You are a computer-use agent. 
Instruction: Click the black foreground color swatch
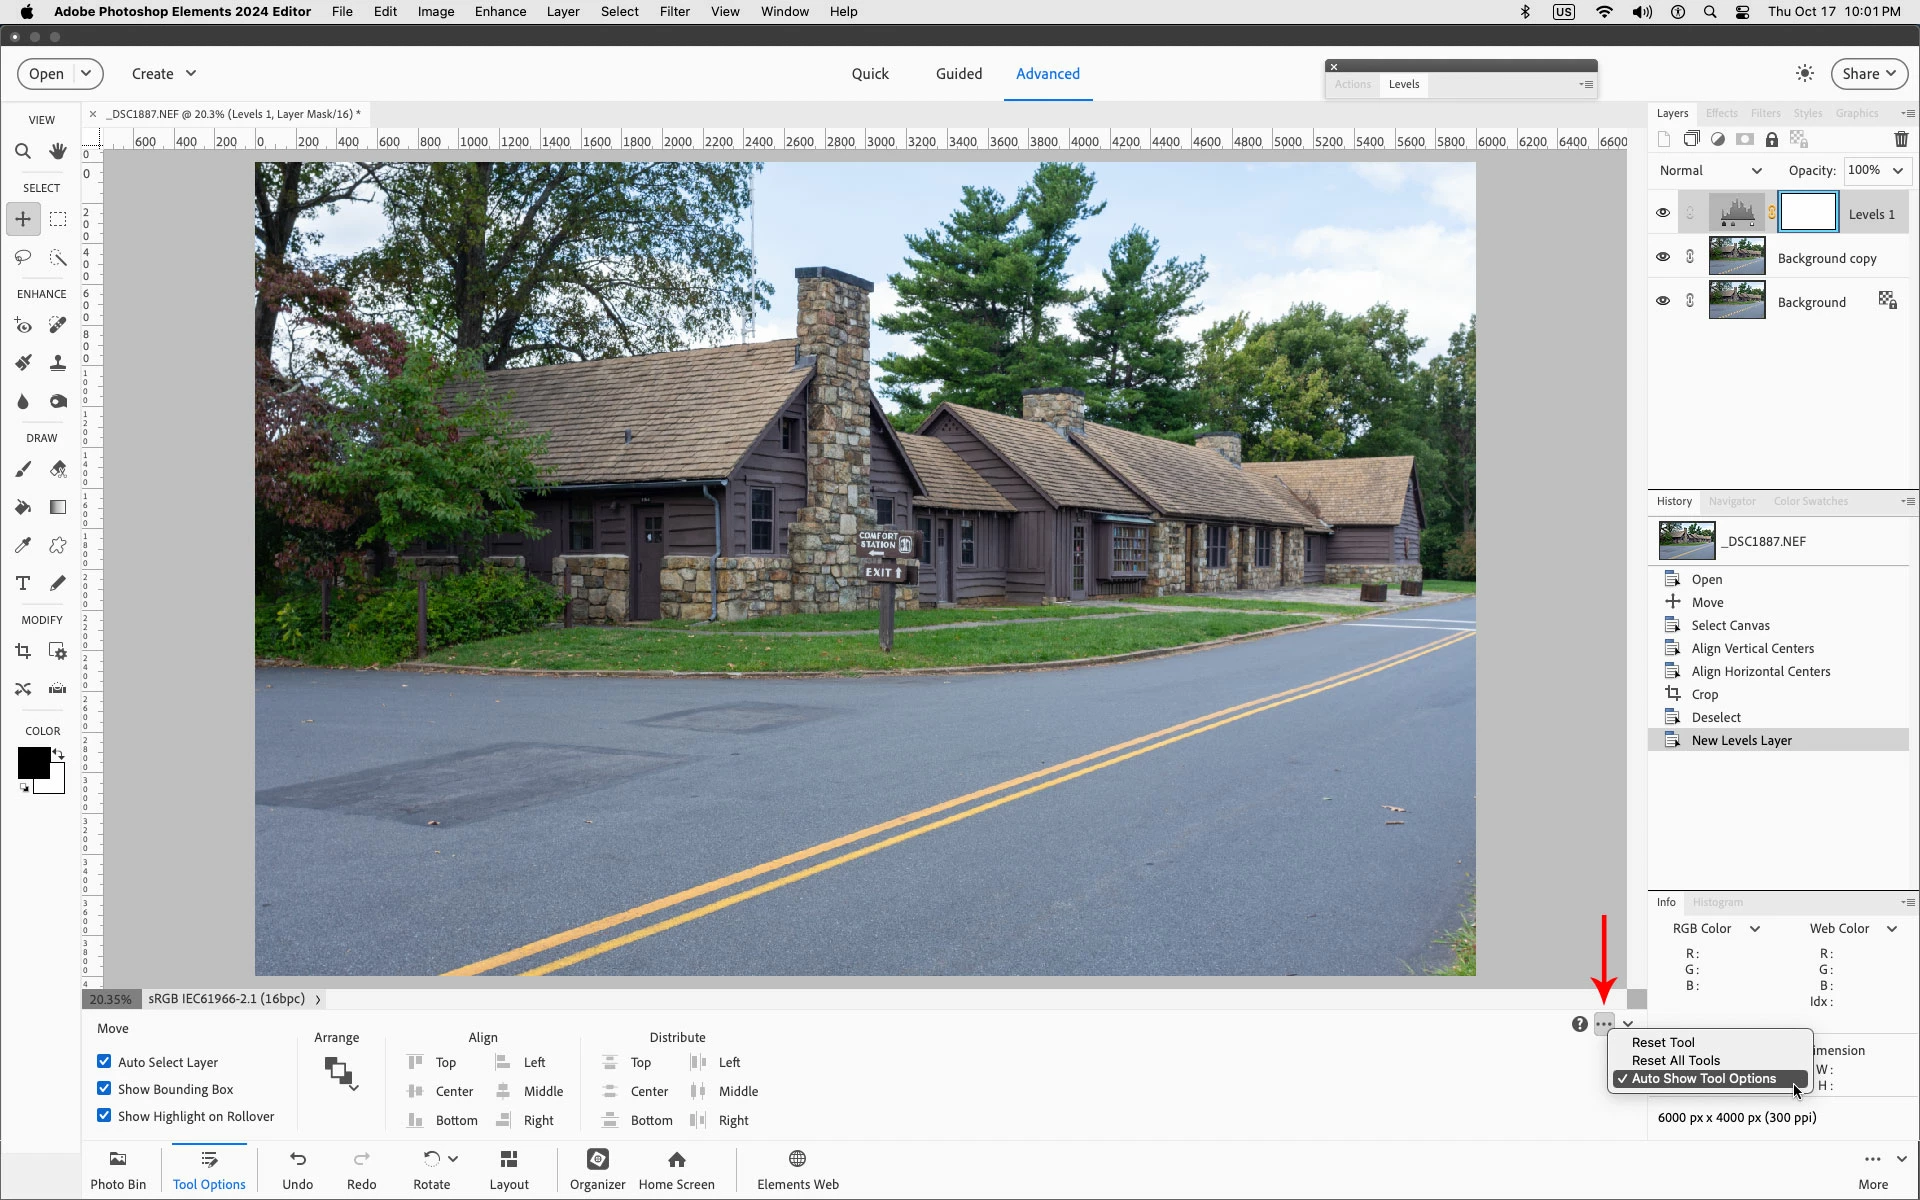click(x=32, y=763)
